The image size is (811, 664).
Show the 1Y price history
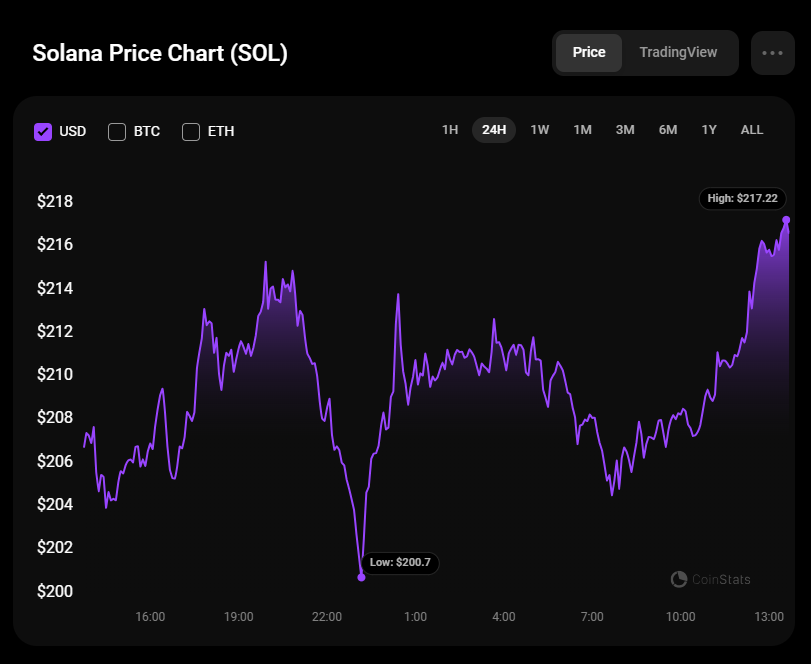[709, 130]
